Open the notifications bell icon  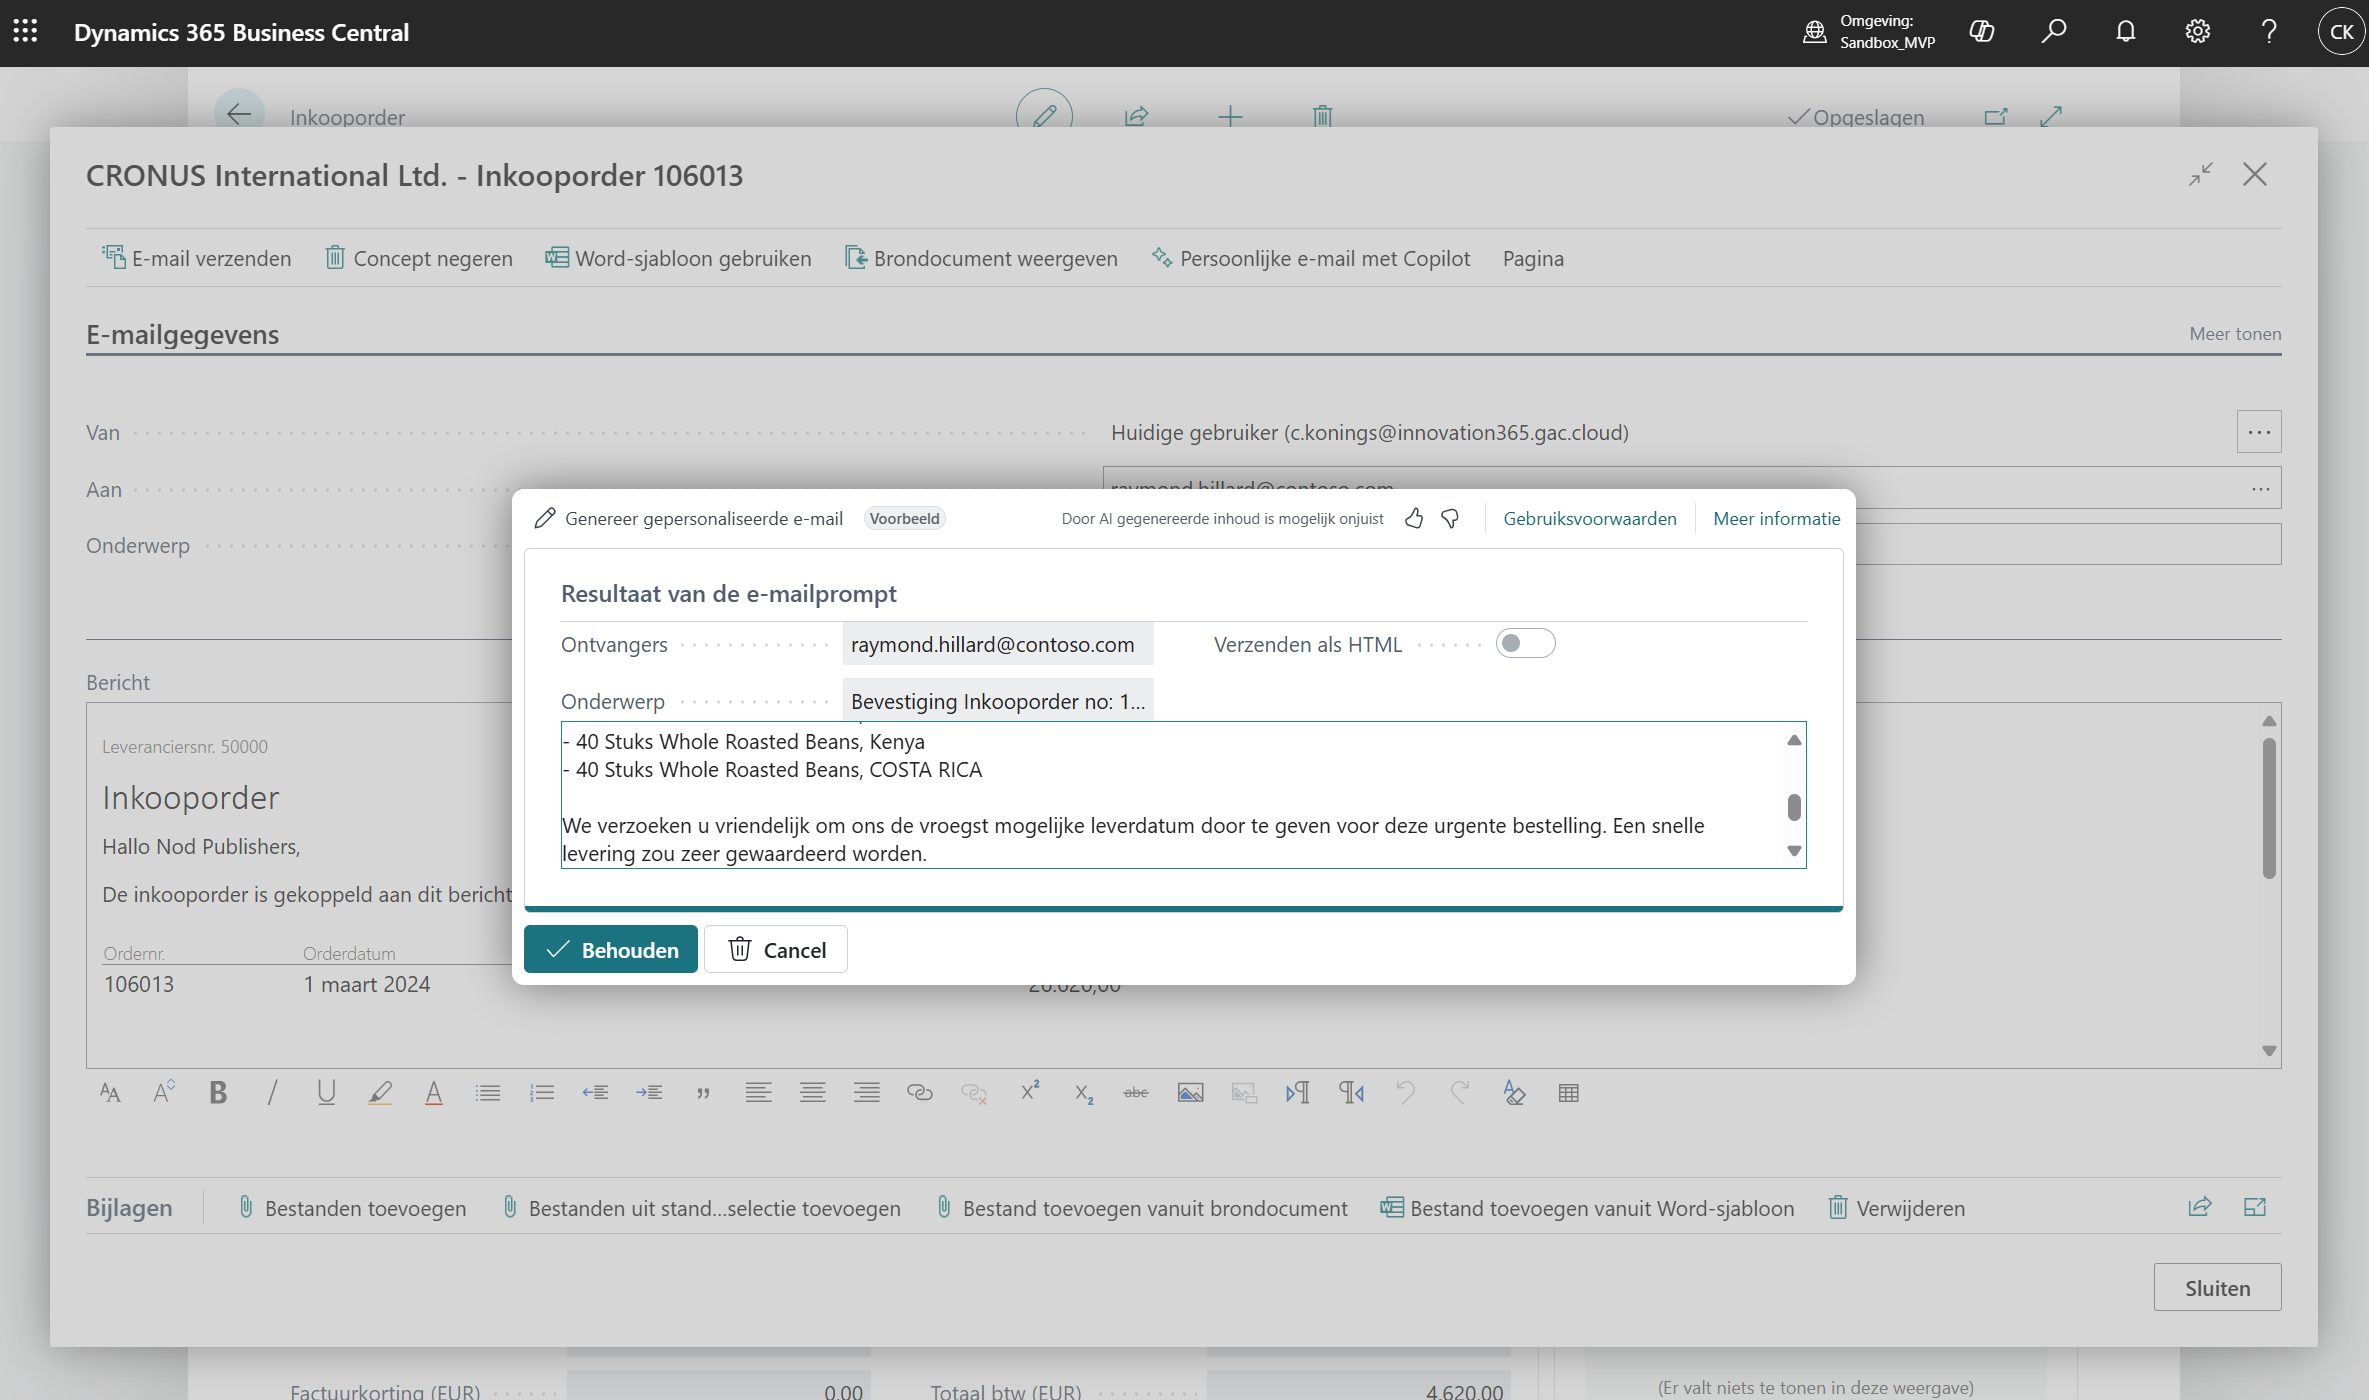pos(2125,32)
